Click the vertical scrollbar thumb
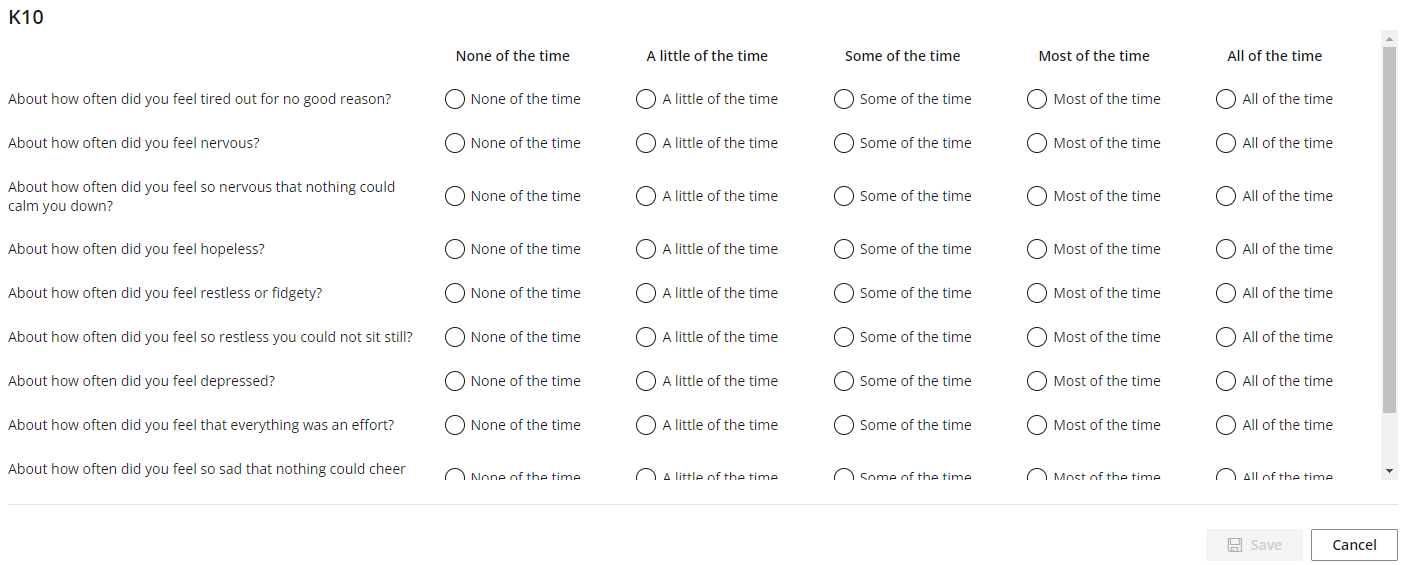This screenshot has height=565, width=1402. [1389, 230]
